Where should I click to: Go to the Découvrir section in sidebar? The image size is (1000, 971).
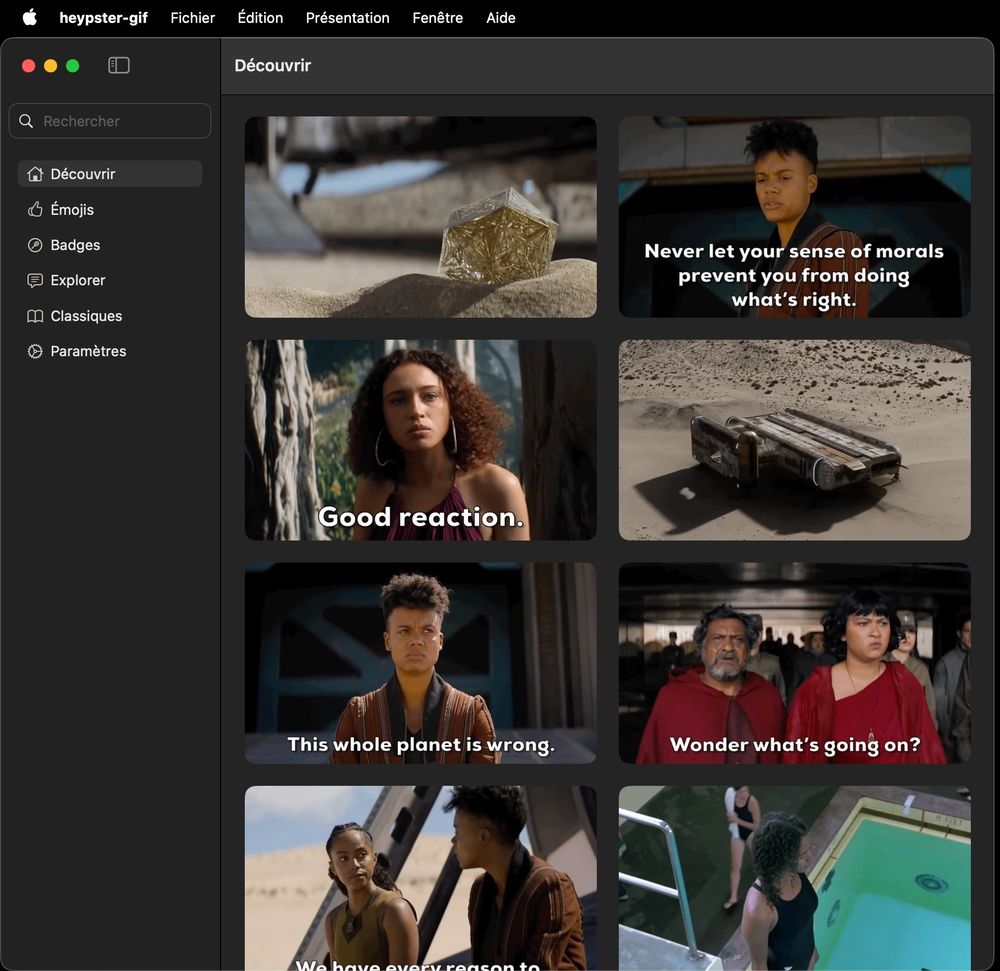click(x=110, y=174)
